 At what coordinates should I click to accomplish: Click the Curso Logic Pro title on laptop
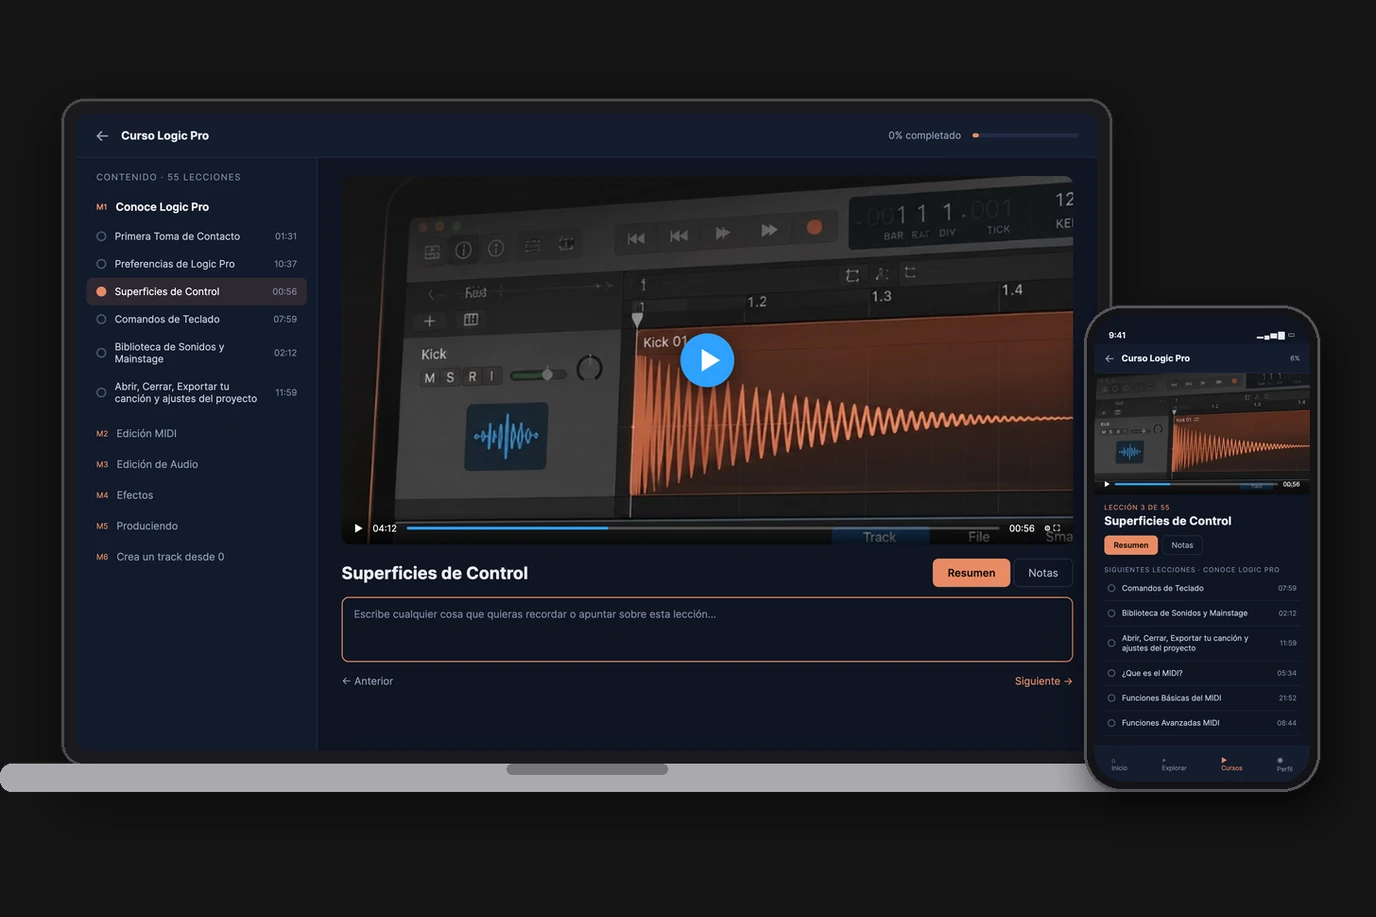click(x=165, y=136)
